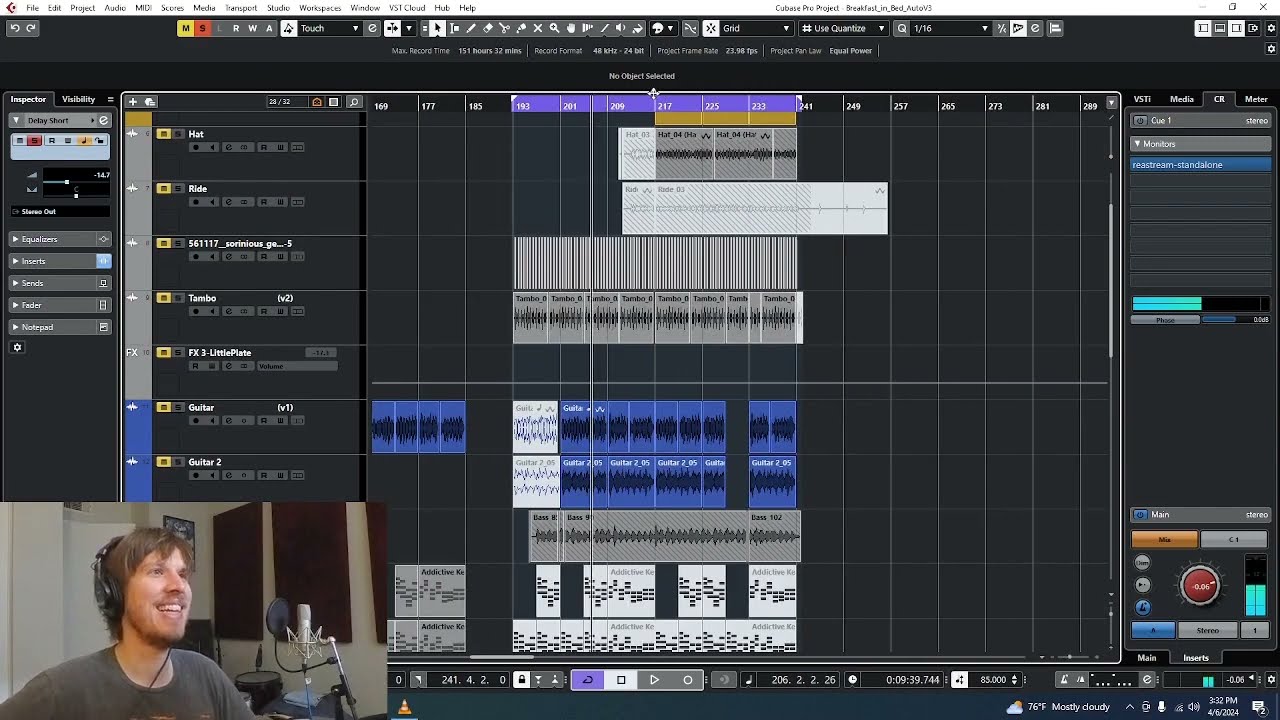Viewport: 1280px width, 720px height.
Task: Switch to Inserts tab at panel bottom
Action: point(1196,658)
